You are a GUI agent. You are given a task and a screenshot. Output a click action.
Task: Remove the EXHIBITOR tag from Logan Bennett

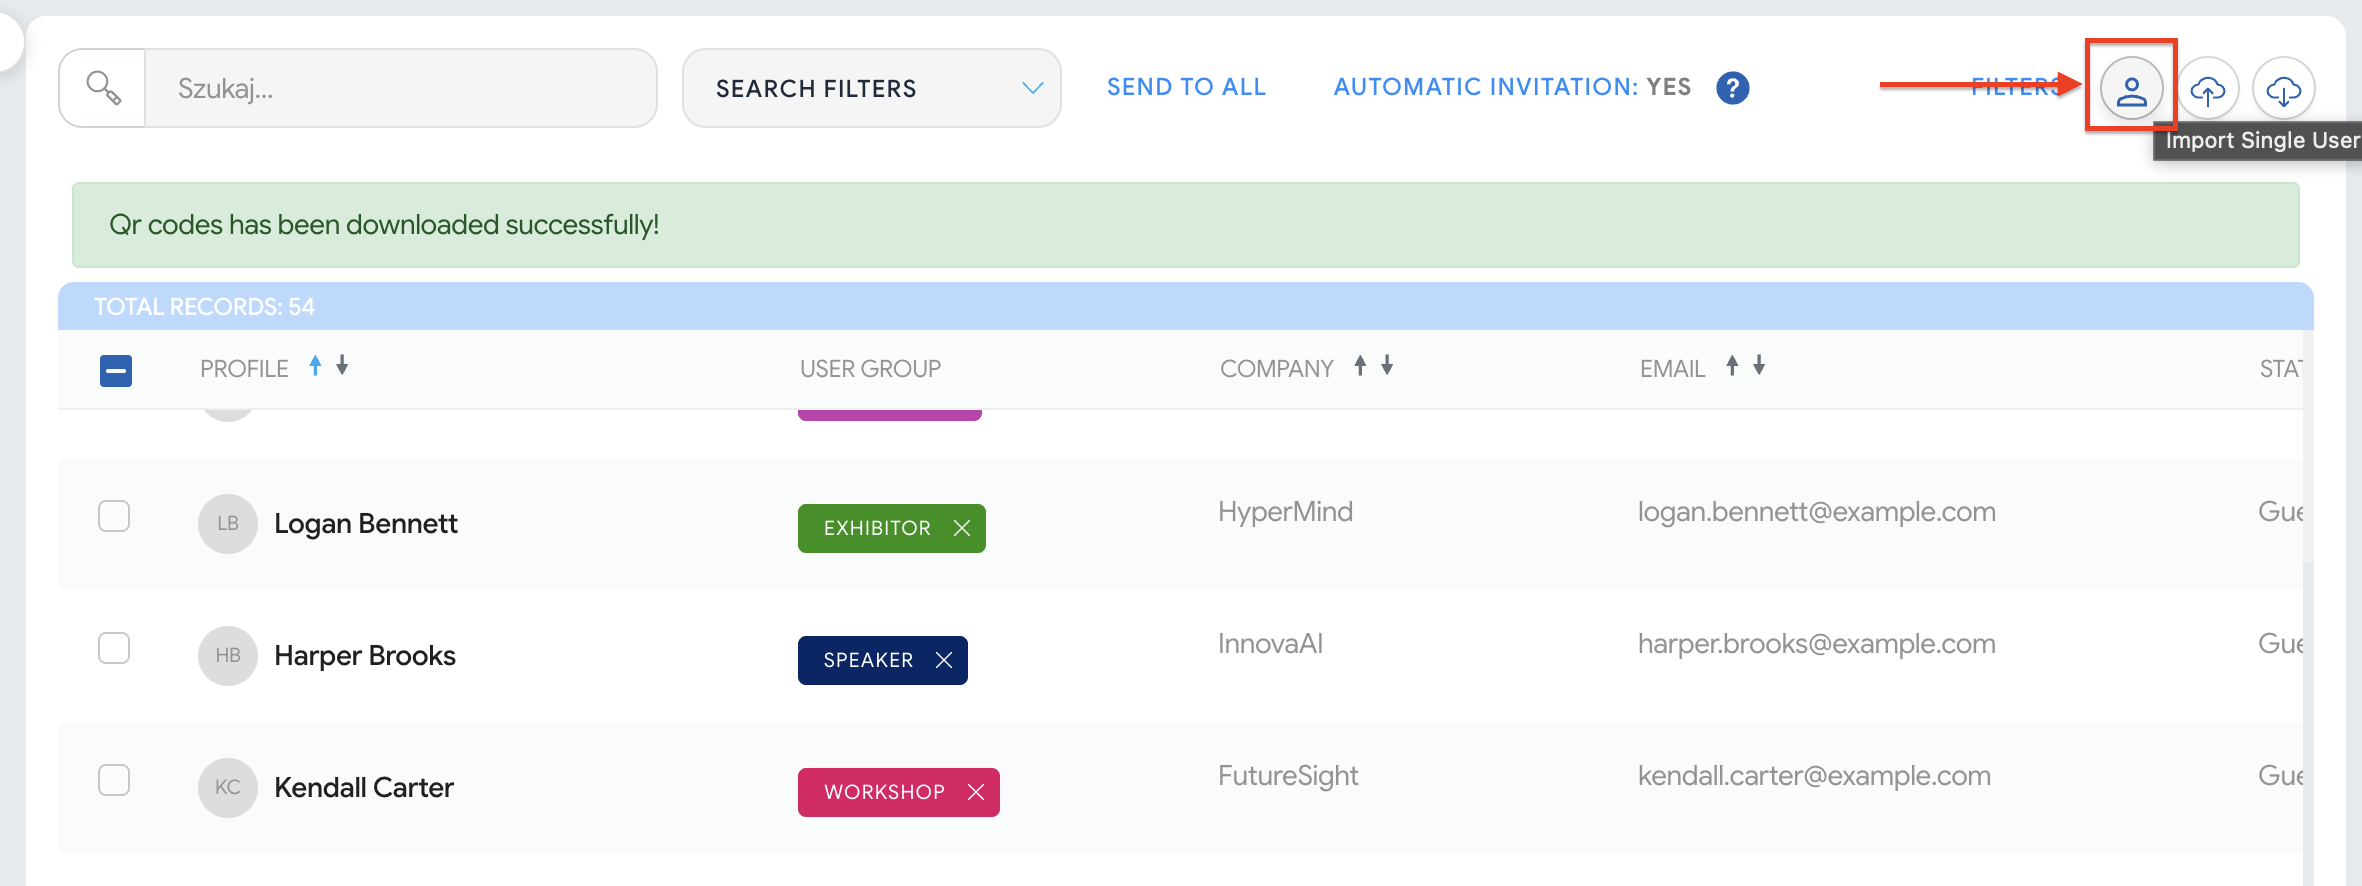(x=962, y=528)
